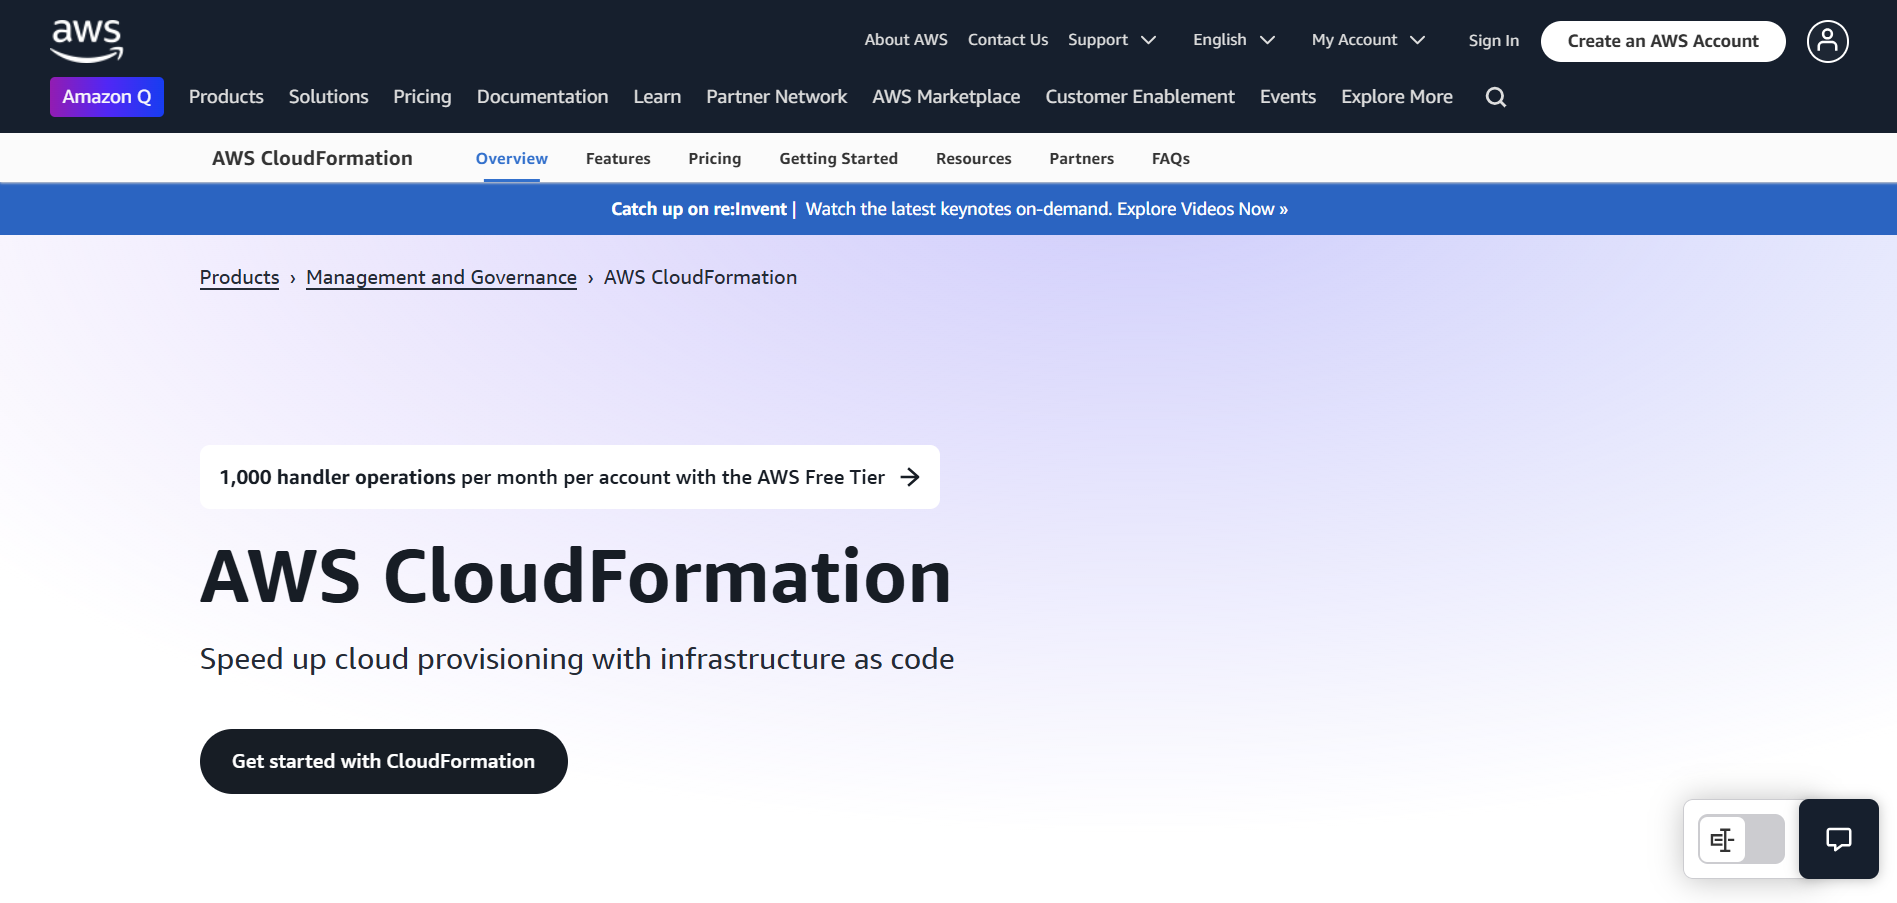Expand the My Account dropdown

[1368, 40]
